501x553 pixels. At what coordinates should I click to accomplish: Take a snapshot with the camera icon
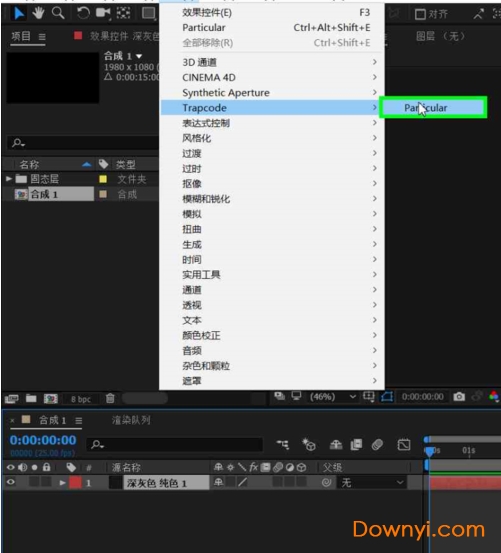[459, 397]
